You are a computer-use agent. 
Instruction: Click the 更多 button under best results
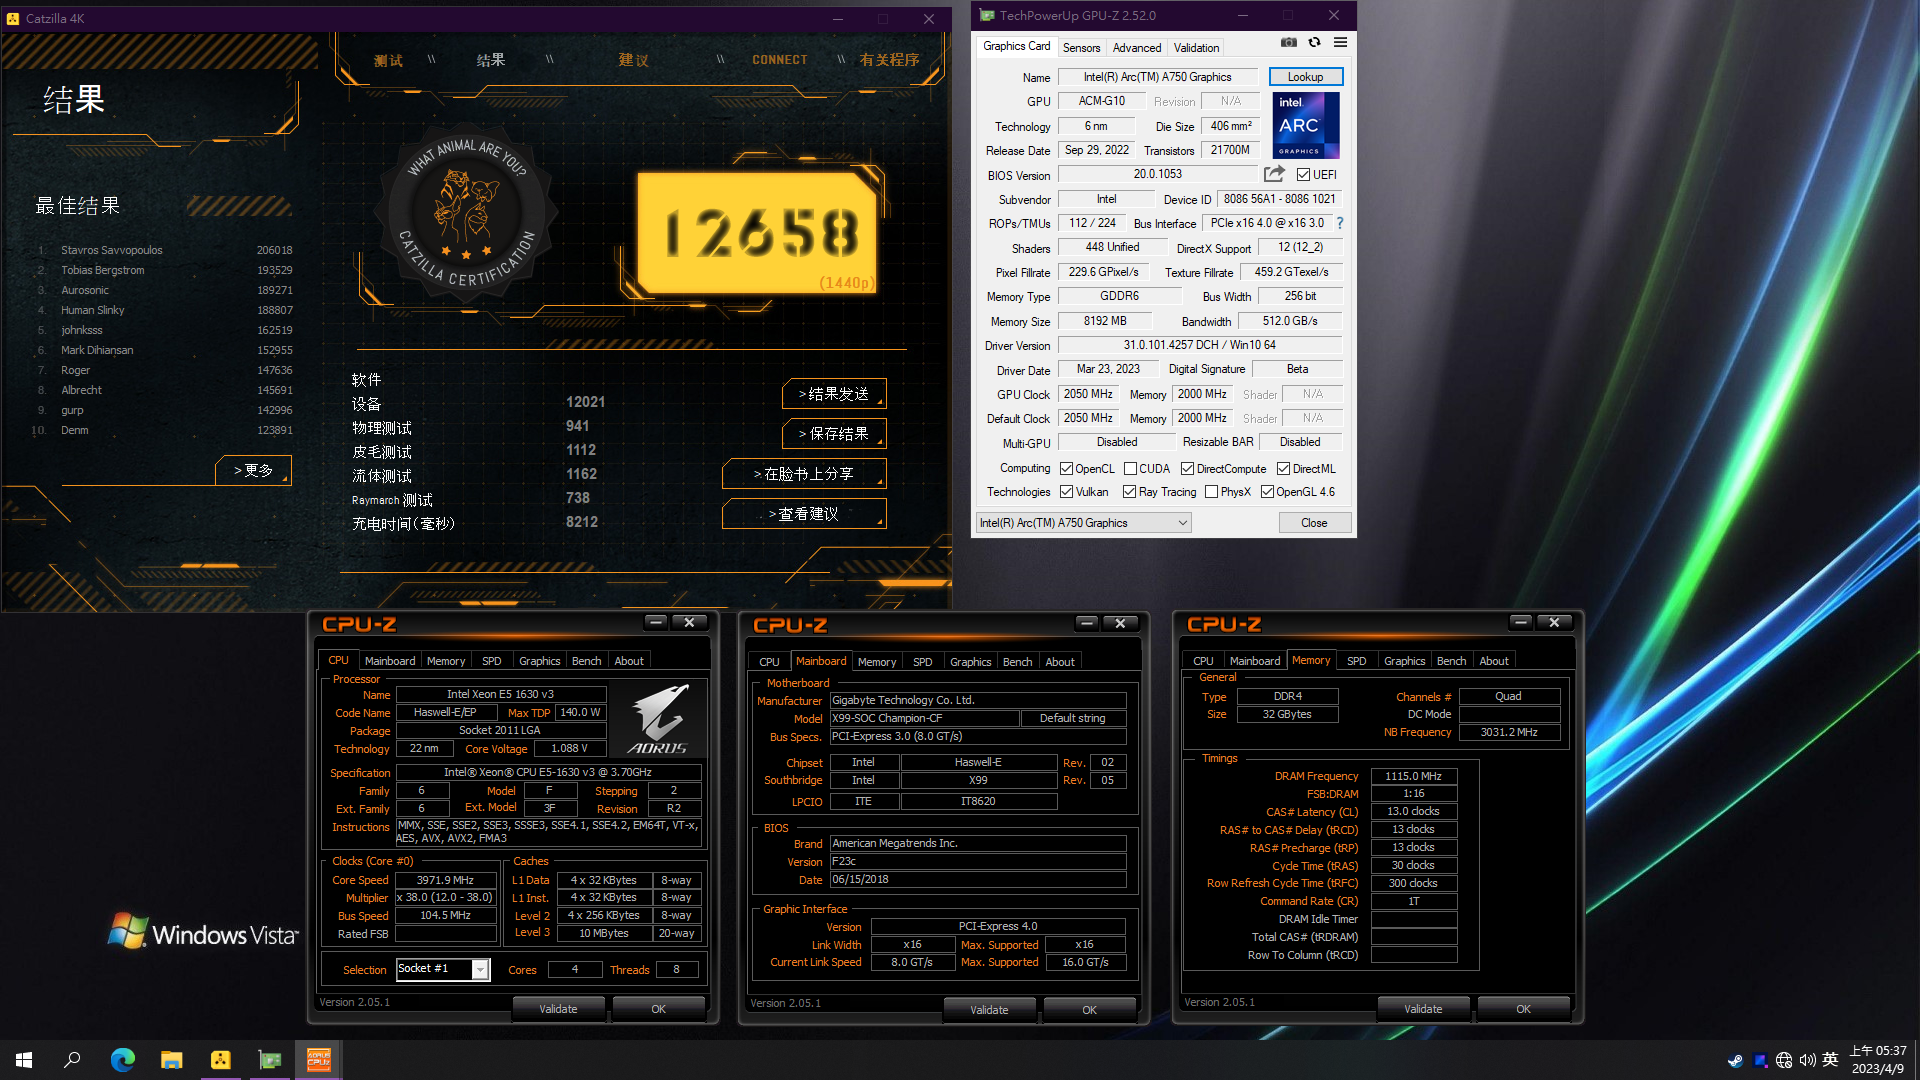coord(253,470)
